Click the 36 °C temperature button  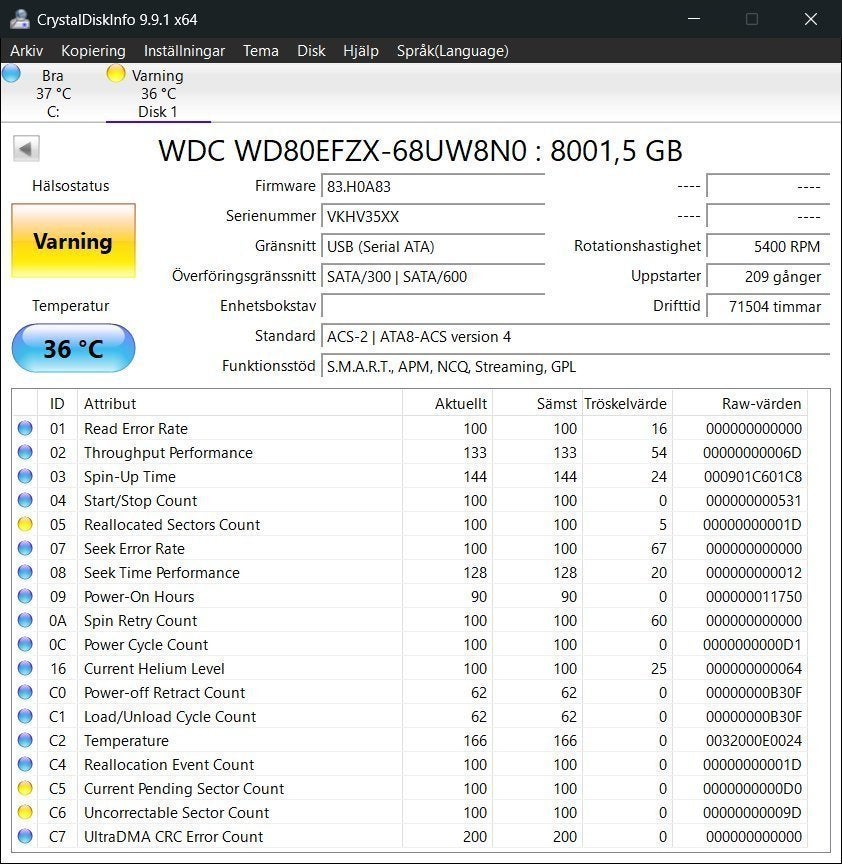[x=73, y=348]
